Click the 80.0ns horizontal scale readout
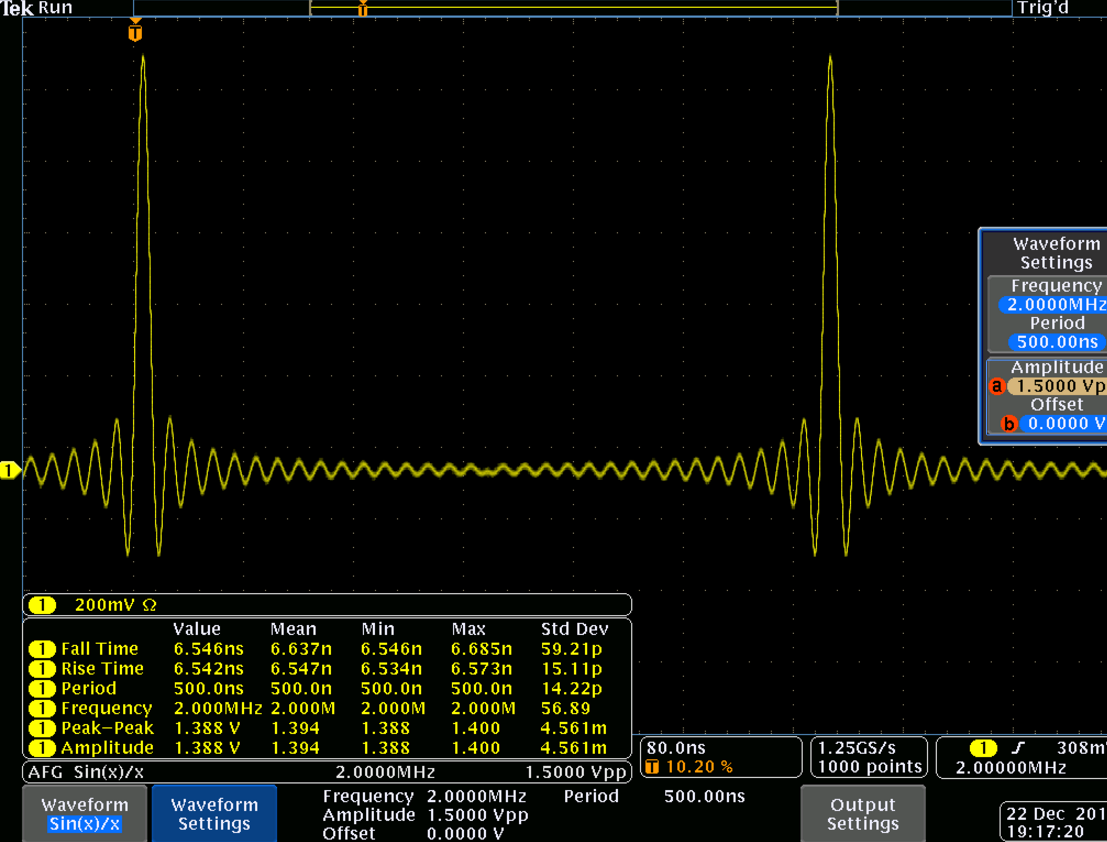This screenshot has height=842, width=1107. click(x=676, y=748)
